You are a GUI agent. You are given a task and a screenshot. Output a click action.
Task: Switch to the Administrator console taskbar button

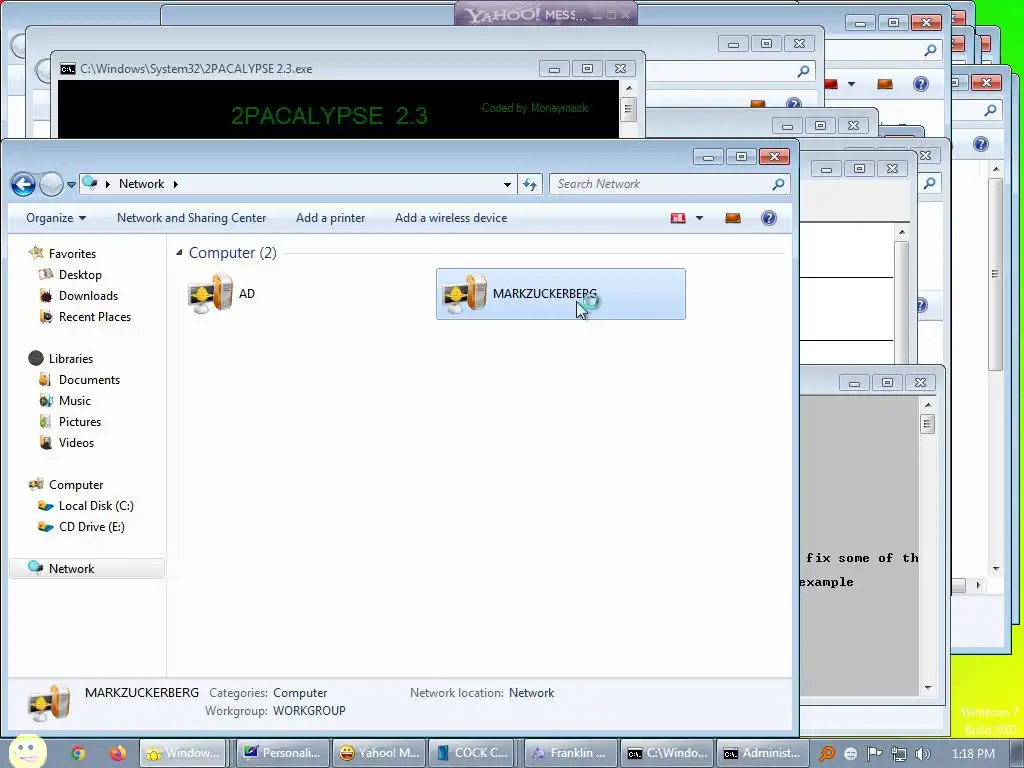[762, 753]
